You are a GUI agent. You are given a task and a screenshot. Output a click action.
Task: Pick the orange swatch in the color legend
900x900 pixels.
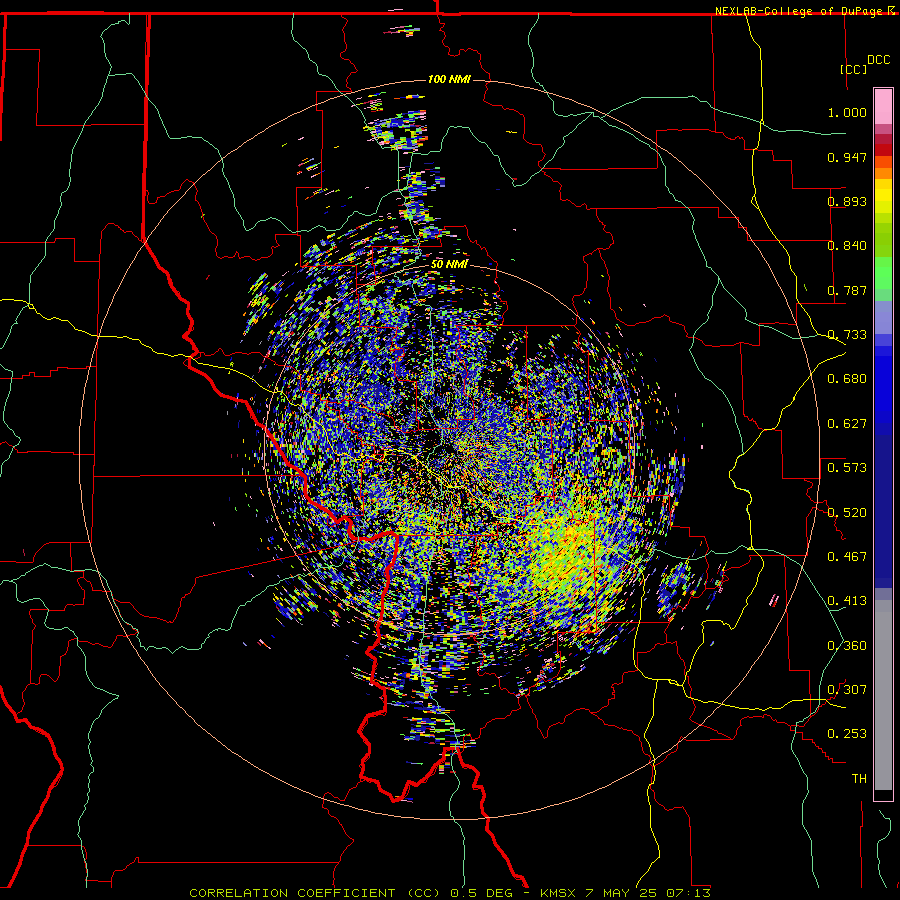pyautogui.click(x=883, y=173)
